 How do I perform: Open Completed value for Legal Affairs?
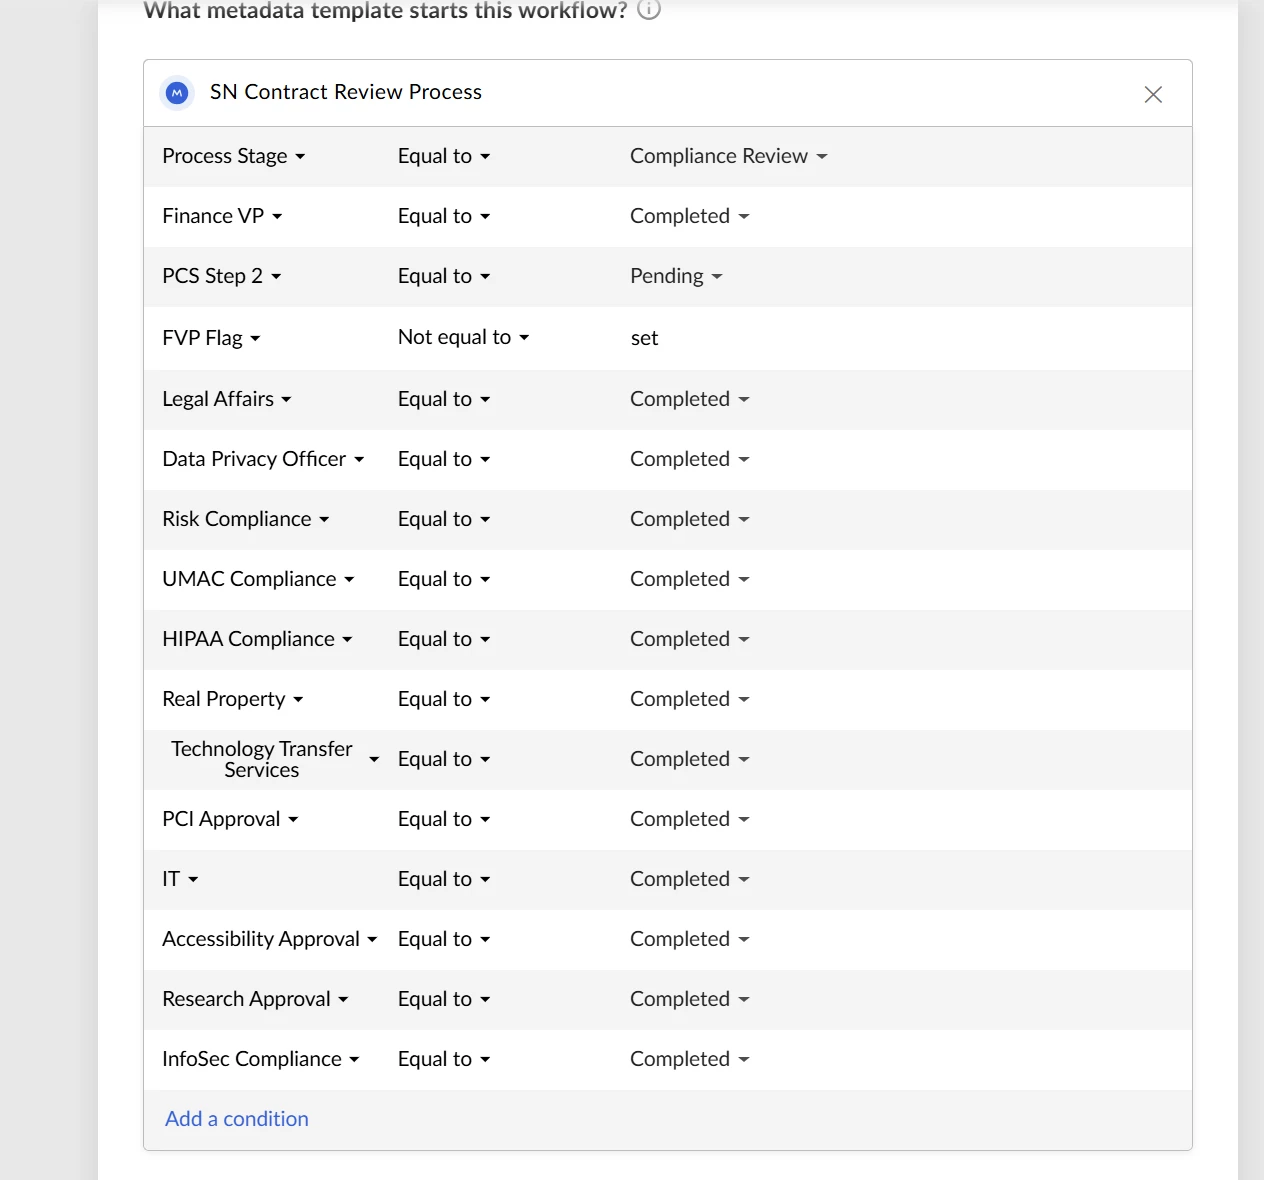[690, 399]
